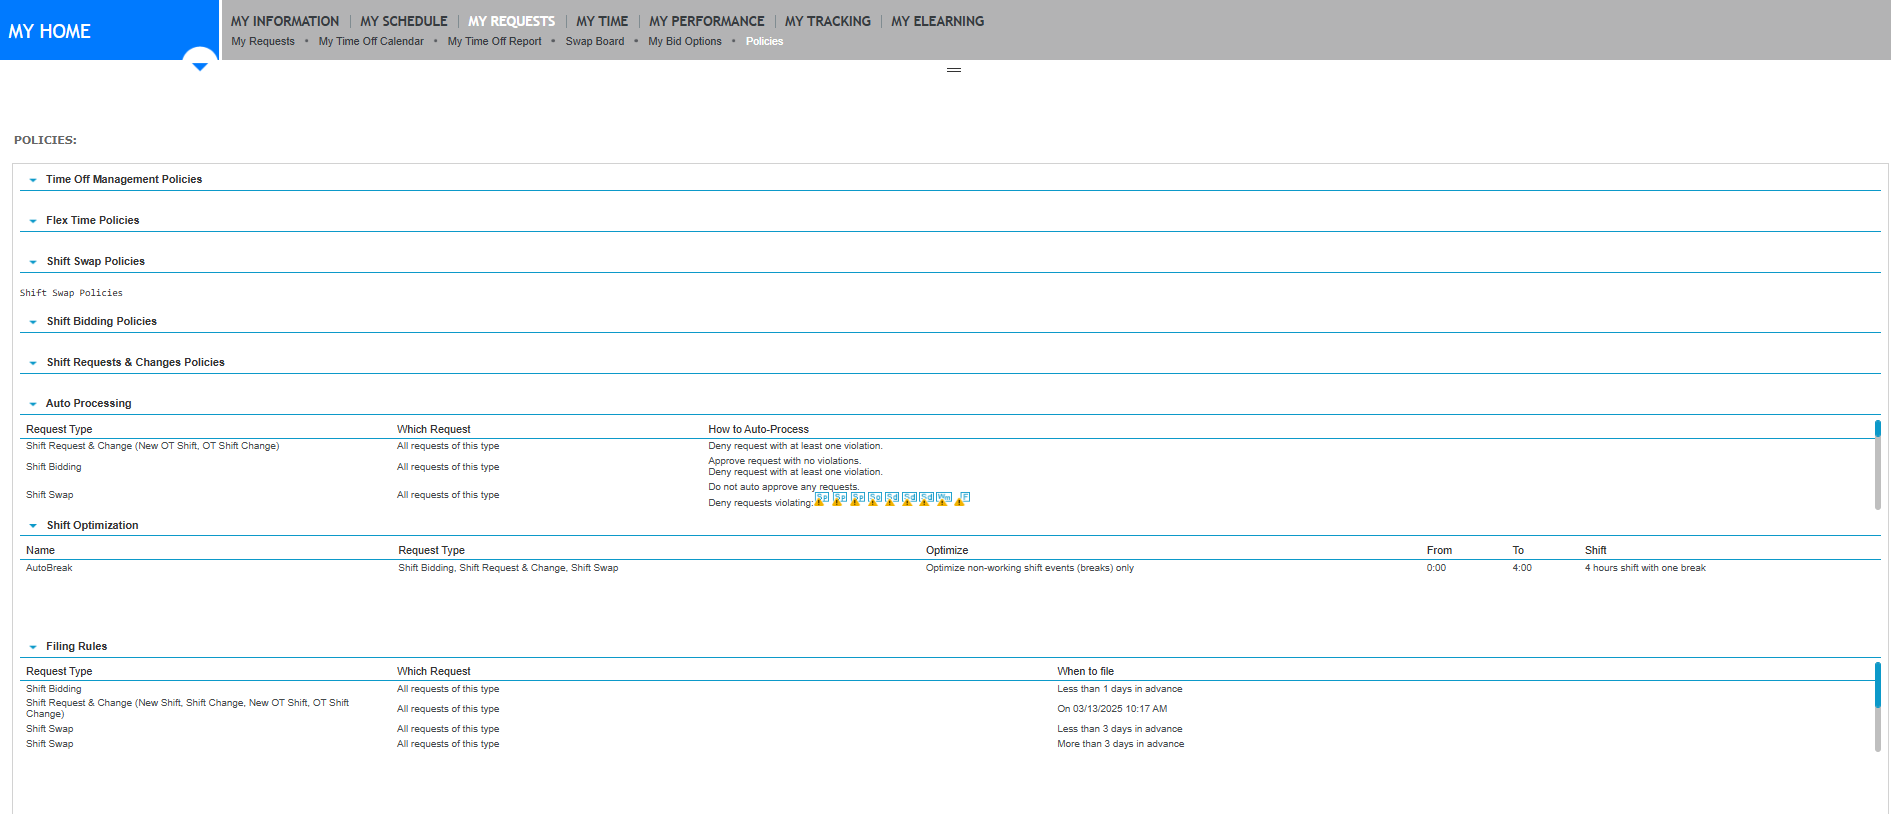Open the MY INFORMATION menu

pos(285,21)
